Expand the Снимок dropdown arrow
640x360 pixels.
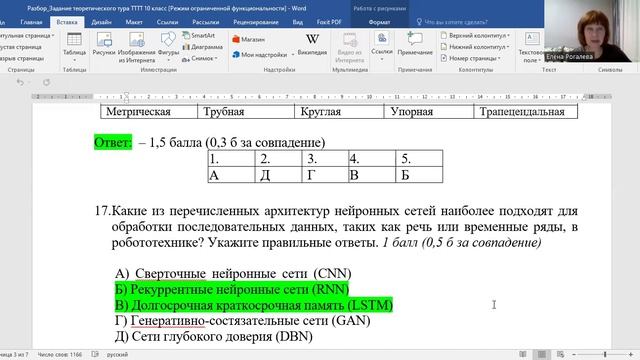[216, 59]
